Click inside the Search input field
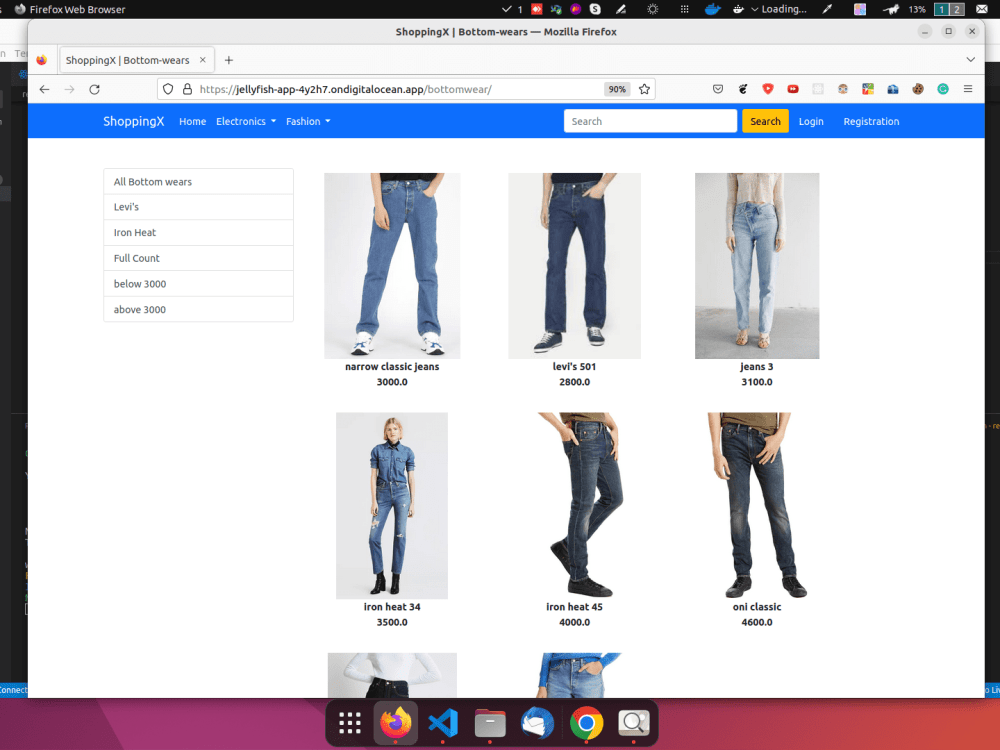The width and height of the screenshot is (1000, 750). (650, 121)
